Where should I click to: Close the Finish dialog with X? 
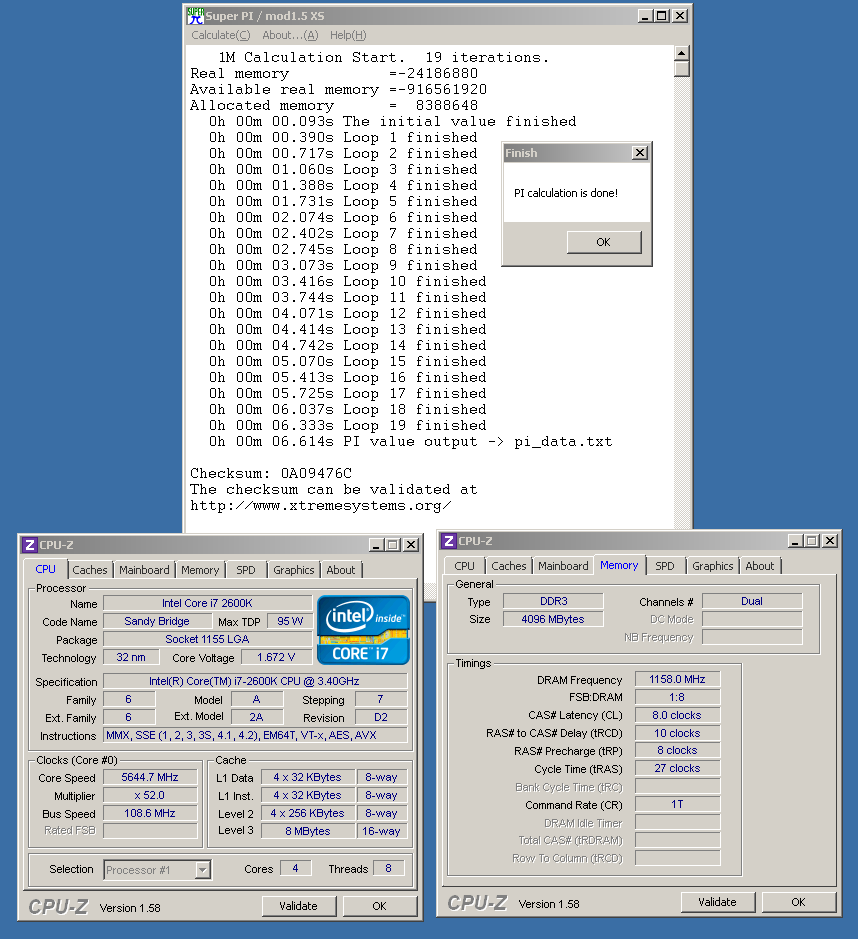point(639,153)
